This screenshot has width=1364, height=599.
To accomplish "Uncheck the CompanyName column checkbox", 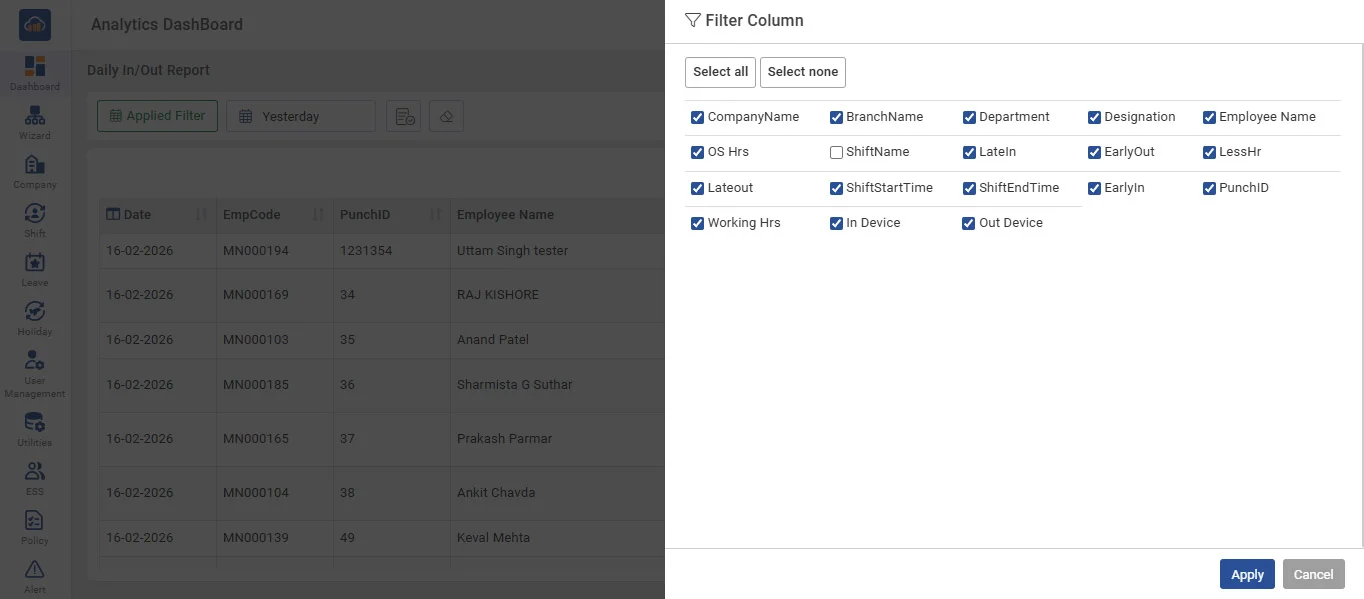I will [x=698, y=118].
